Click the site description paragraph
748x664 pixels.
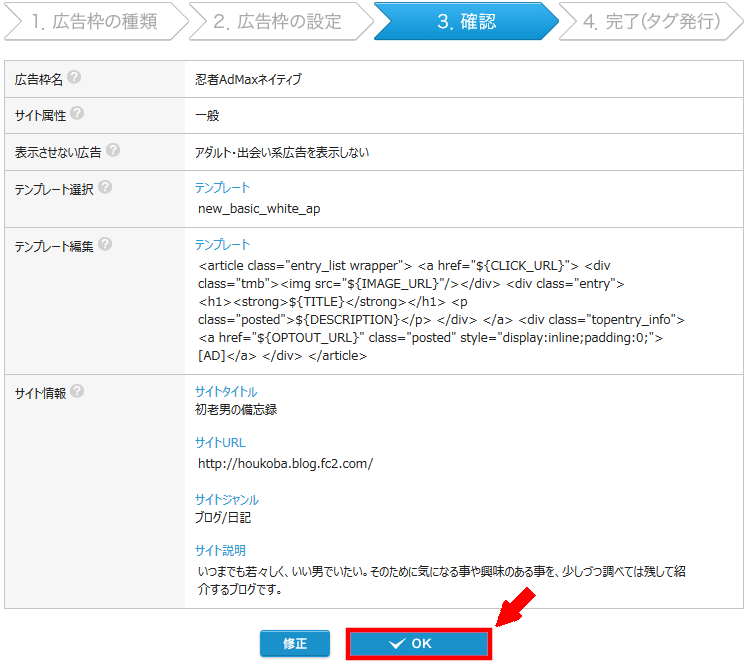click(441, 580)
